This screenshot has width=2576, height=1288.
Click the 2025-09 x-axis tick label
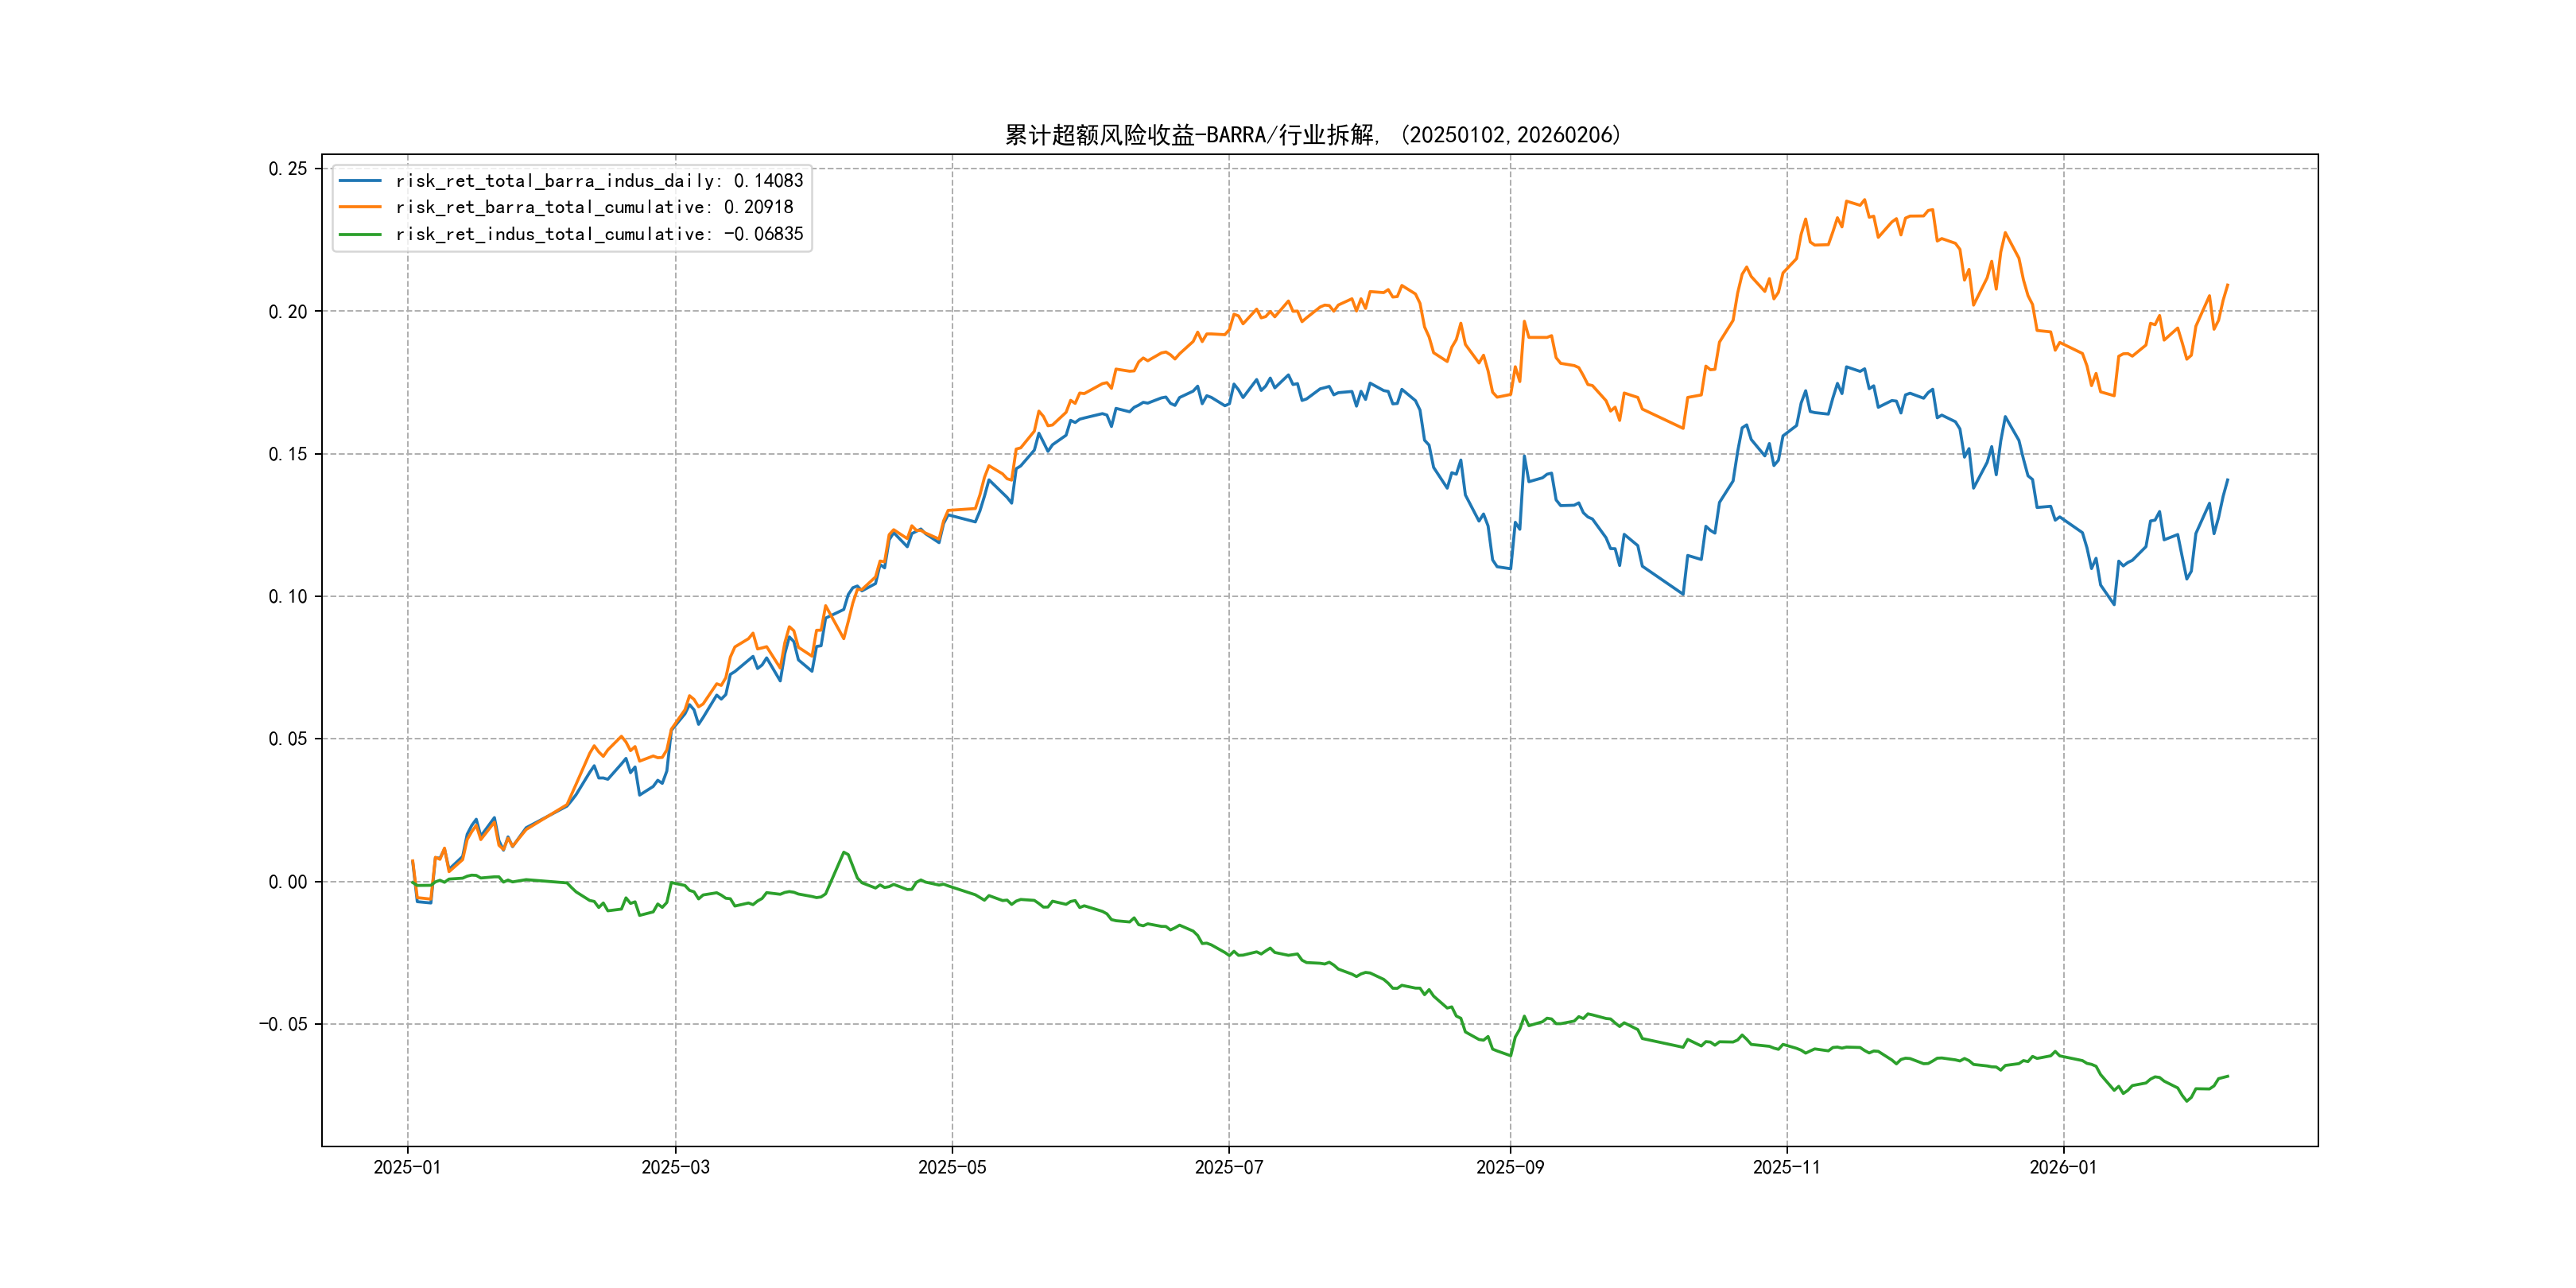tap(1510, 1167)
